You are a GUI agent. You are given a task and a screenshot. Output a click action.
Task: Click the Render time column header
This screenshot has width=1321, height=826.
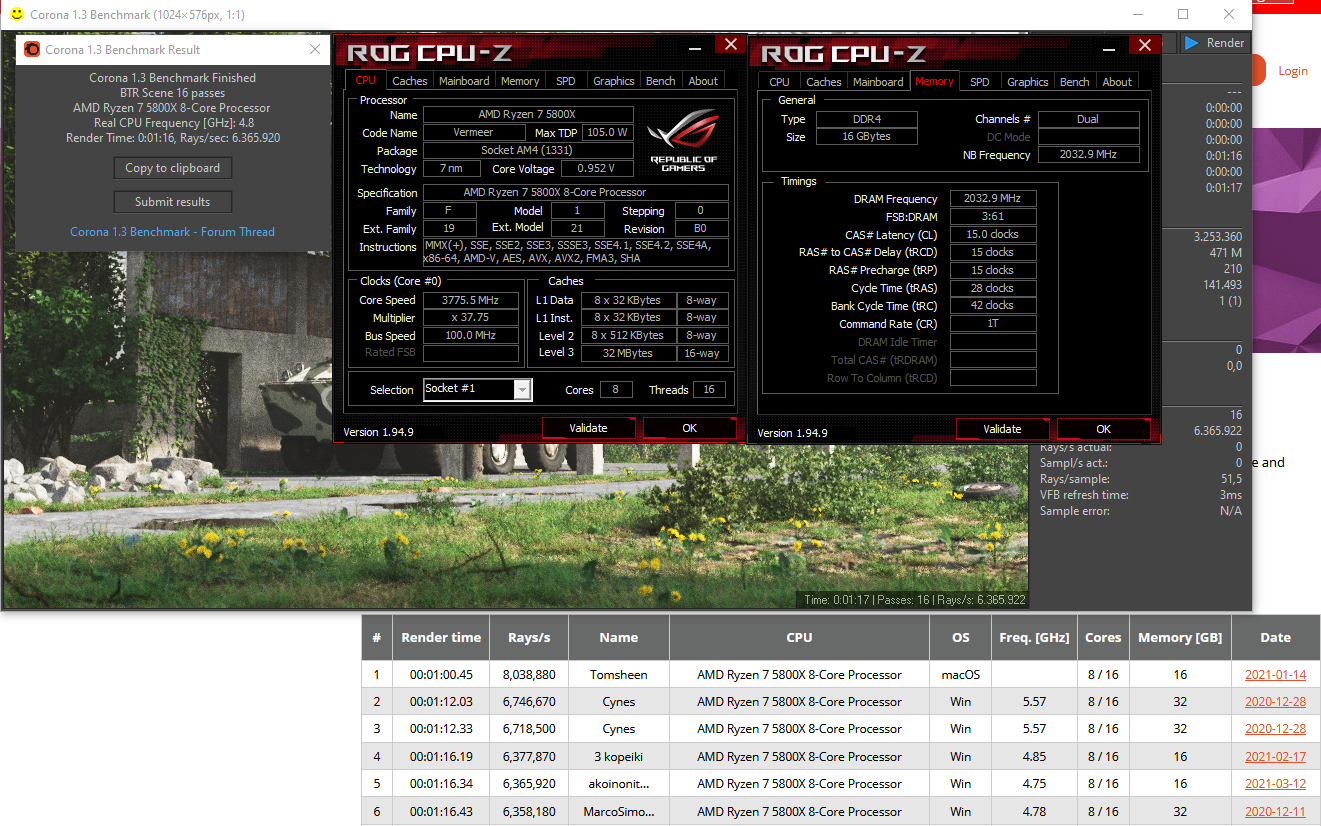(441, 637)
